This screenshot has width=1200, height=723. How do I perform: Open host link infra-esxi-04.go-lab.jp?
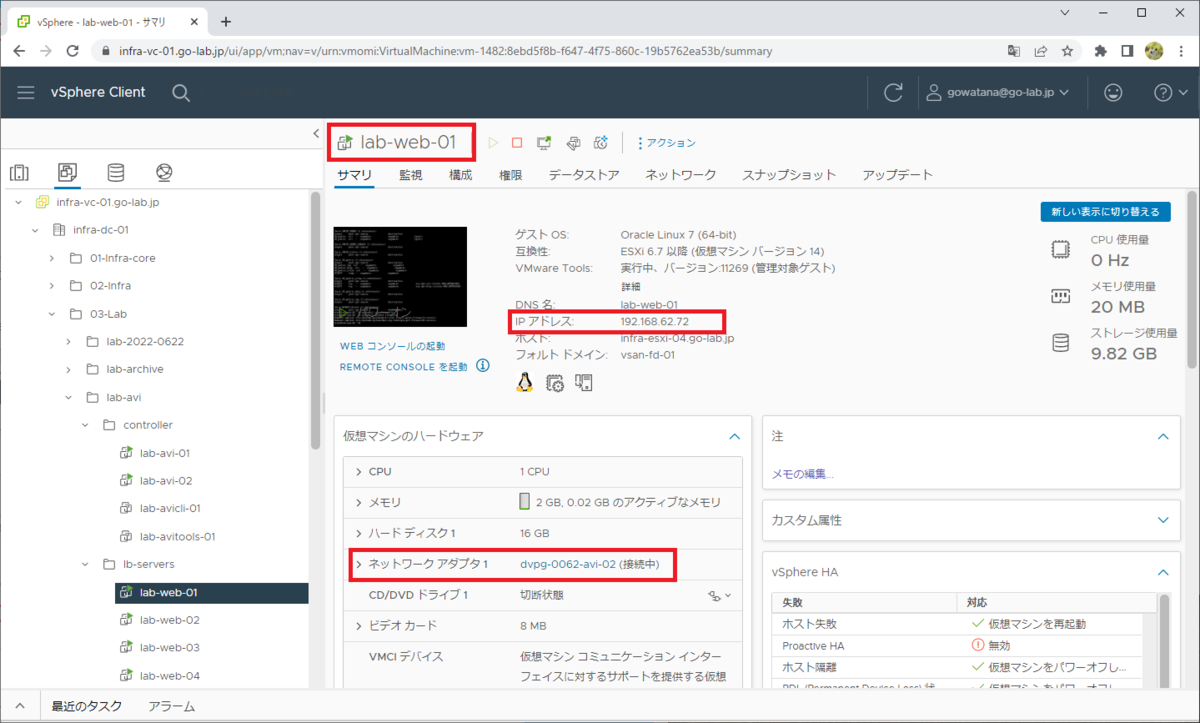pyautogui.click(x=678, y=338)
